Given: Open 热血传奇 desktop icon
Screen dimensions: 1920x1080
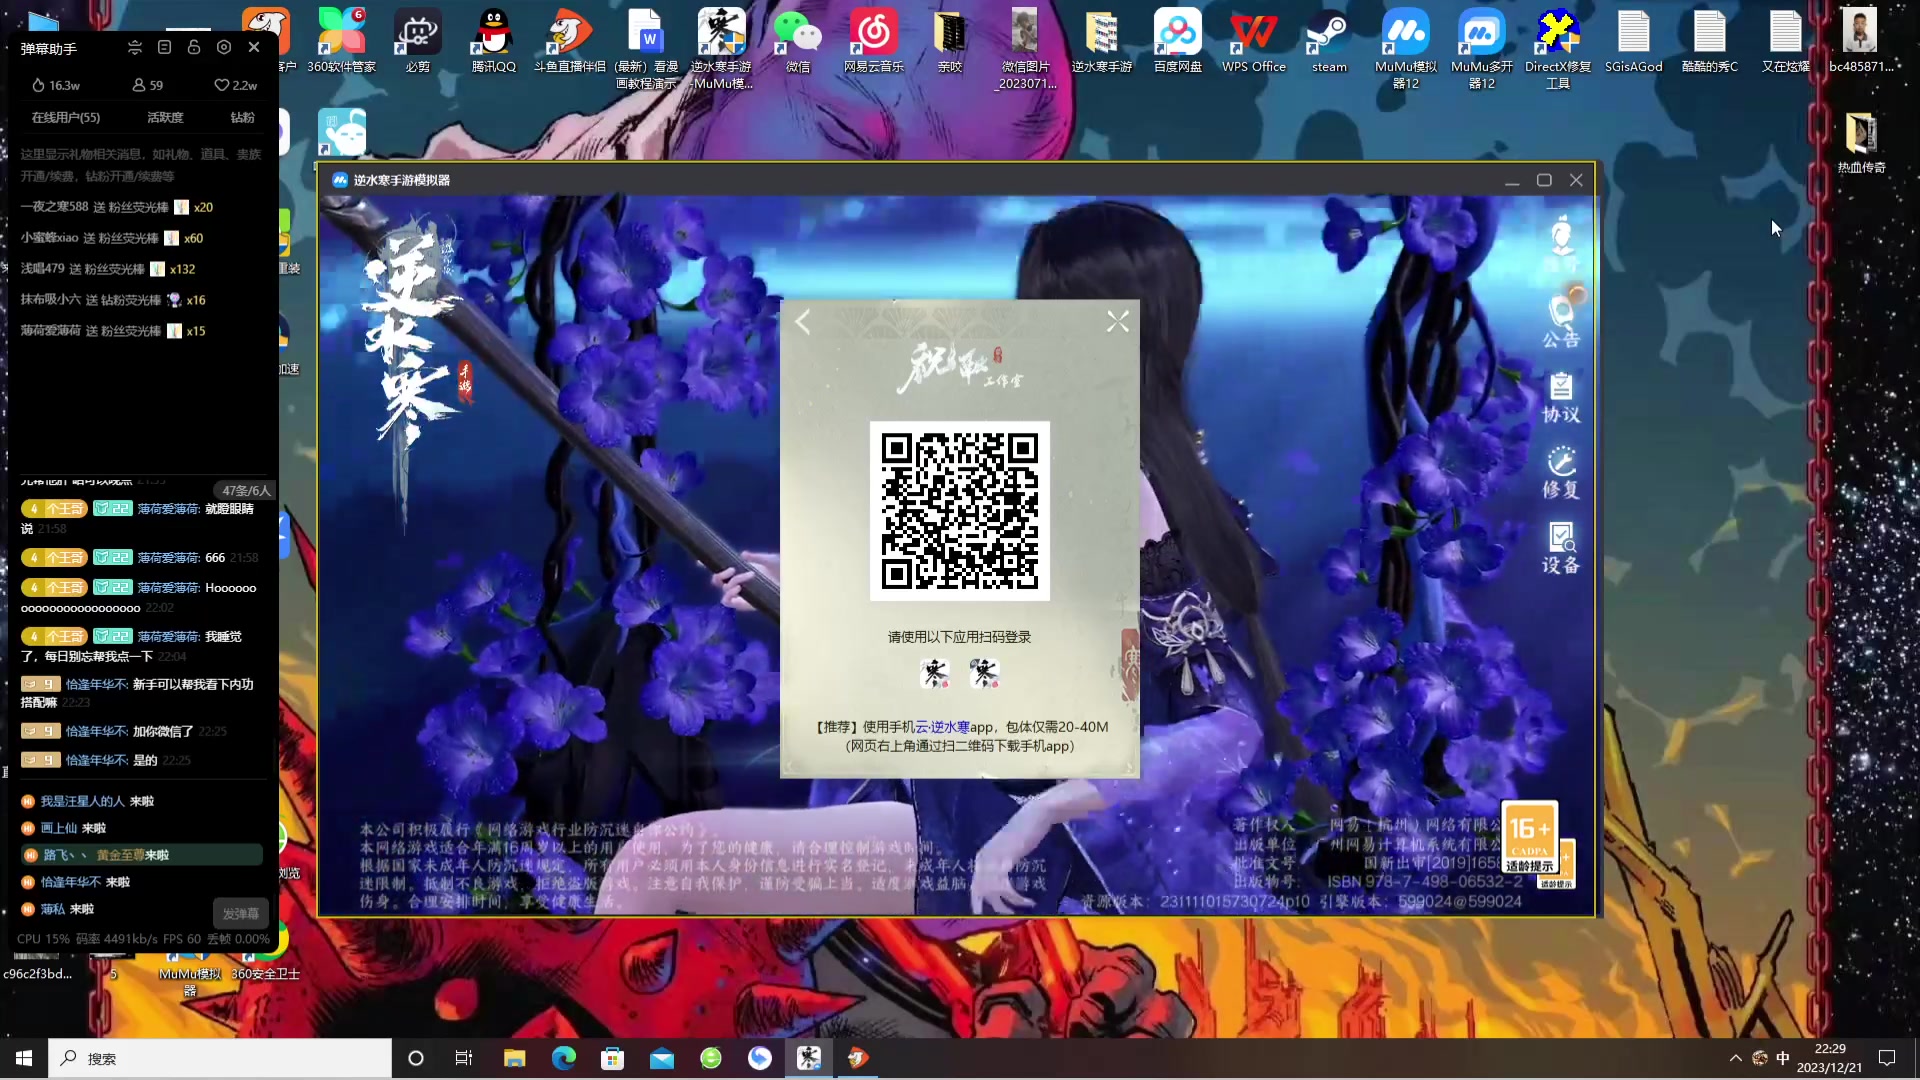Looking at the screenshot, I should 1860,143.
